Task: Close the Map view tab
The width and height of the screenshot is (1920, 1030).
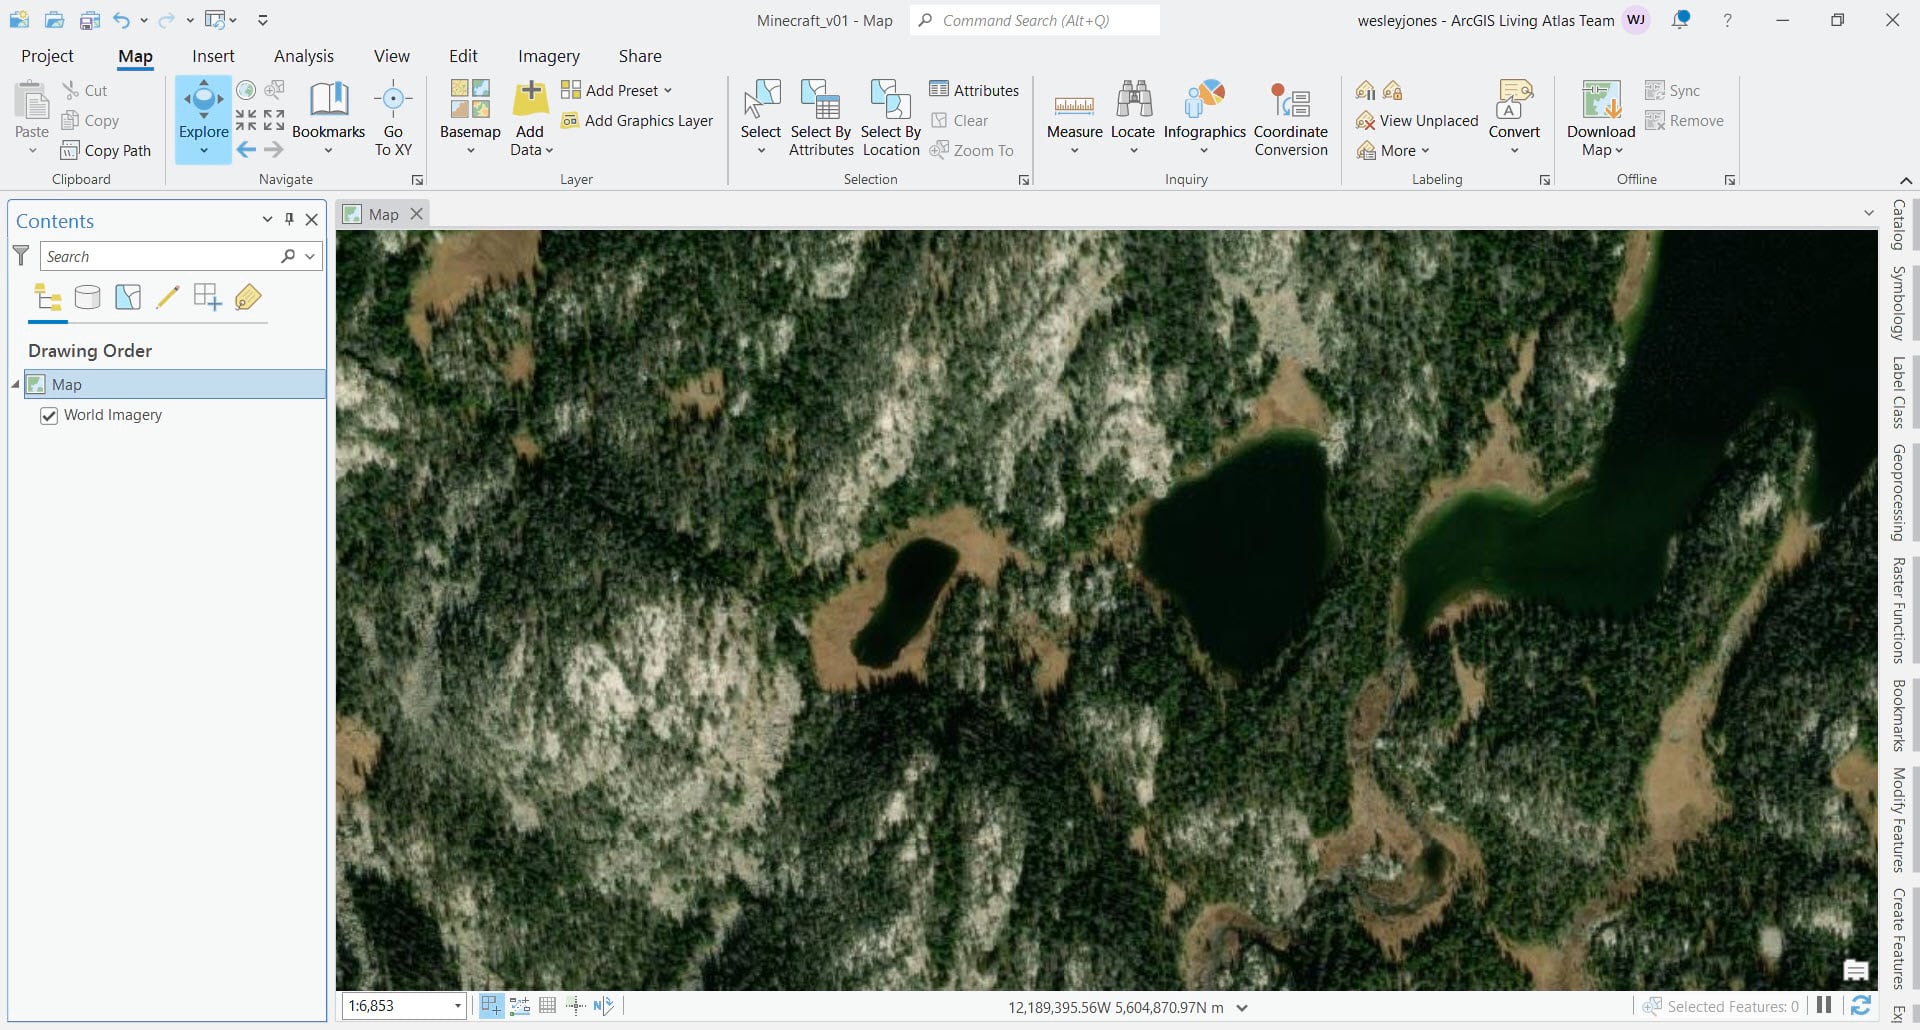Action: pyautogui.click(x=417, y=214)
